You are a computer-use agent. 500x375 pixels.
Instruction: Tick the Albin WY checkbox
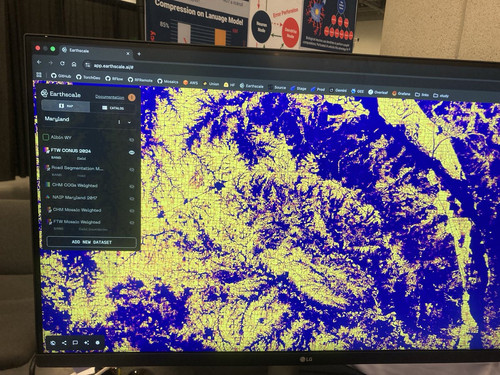(x=46, y=137)
